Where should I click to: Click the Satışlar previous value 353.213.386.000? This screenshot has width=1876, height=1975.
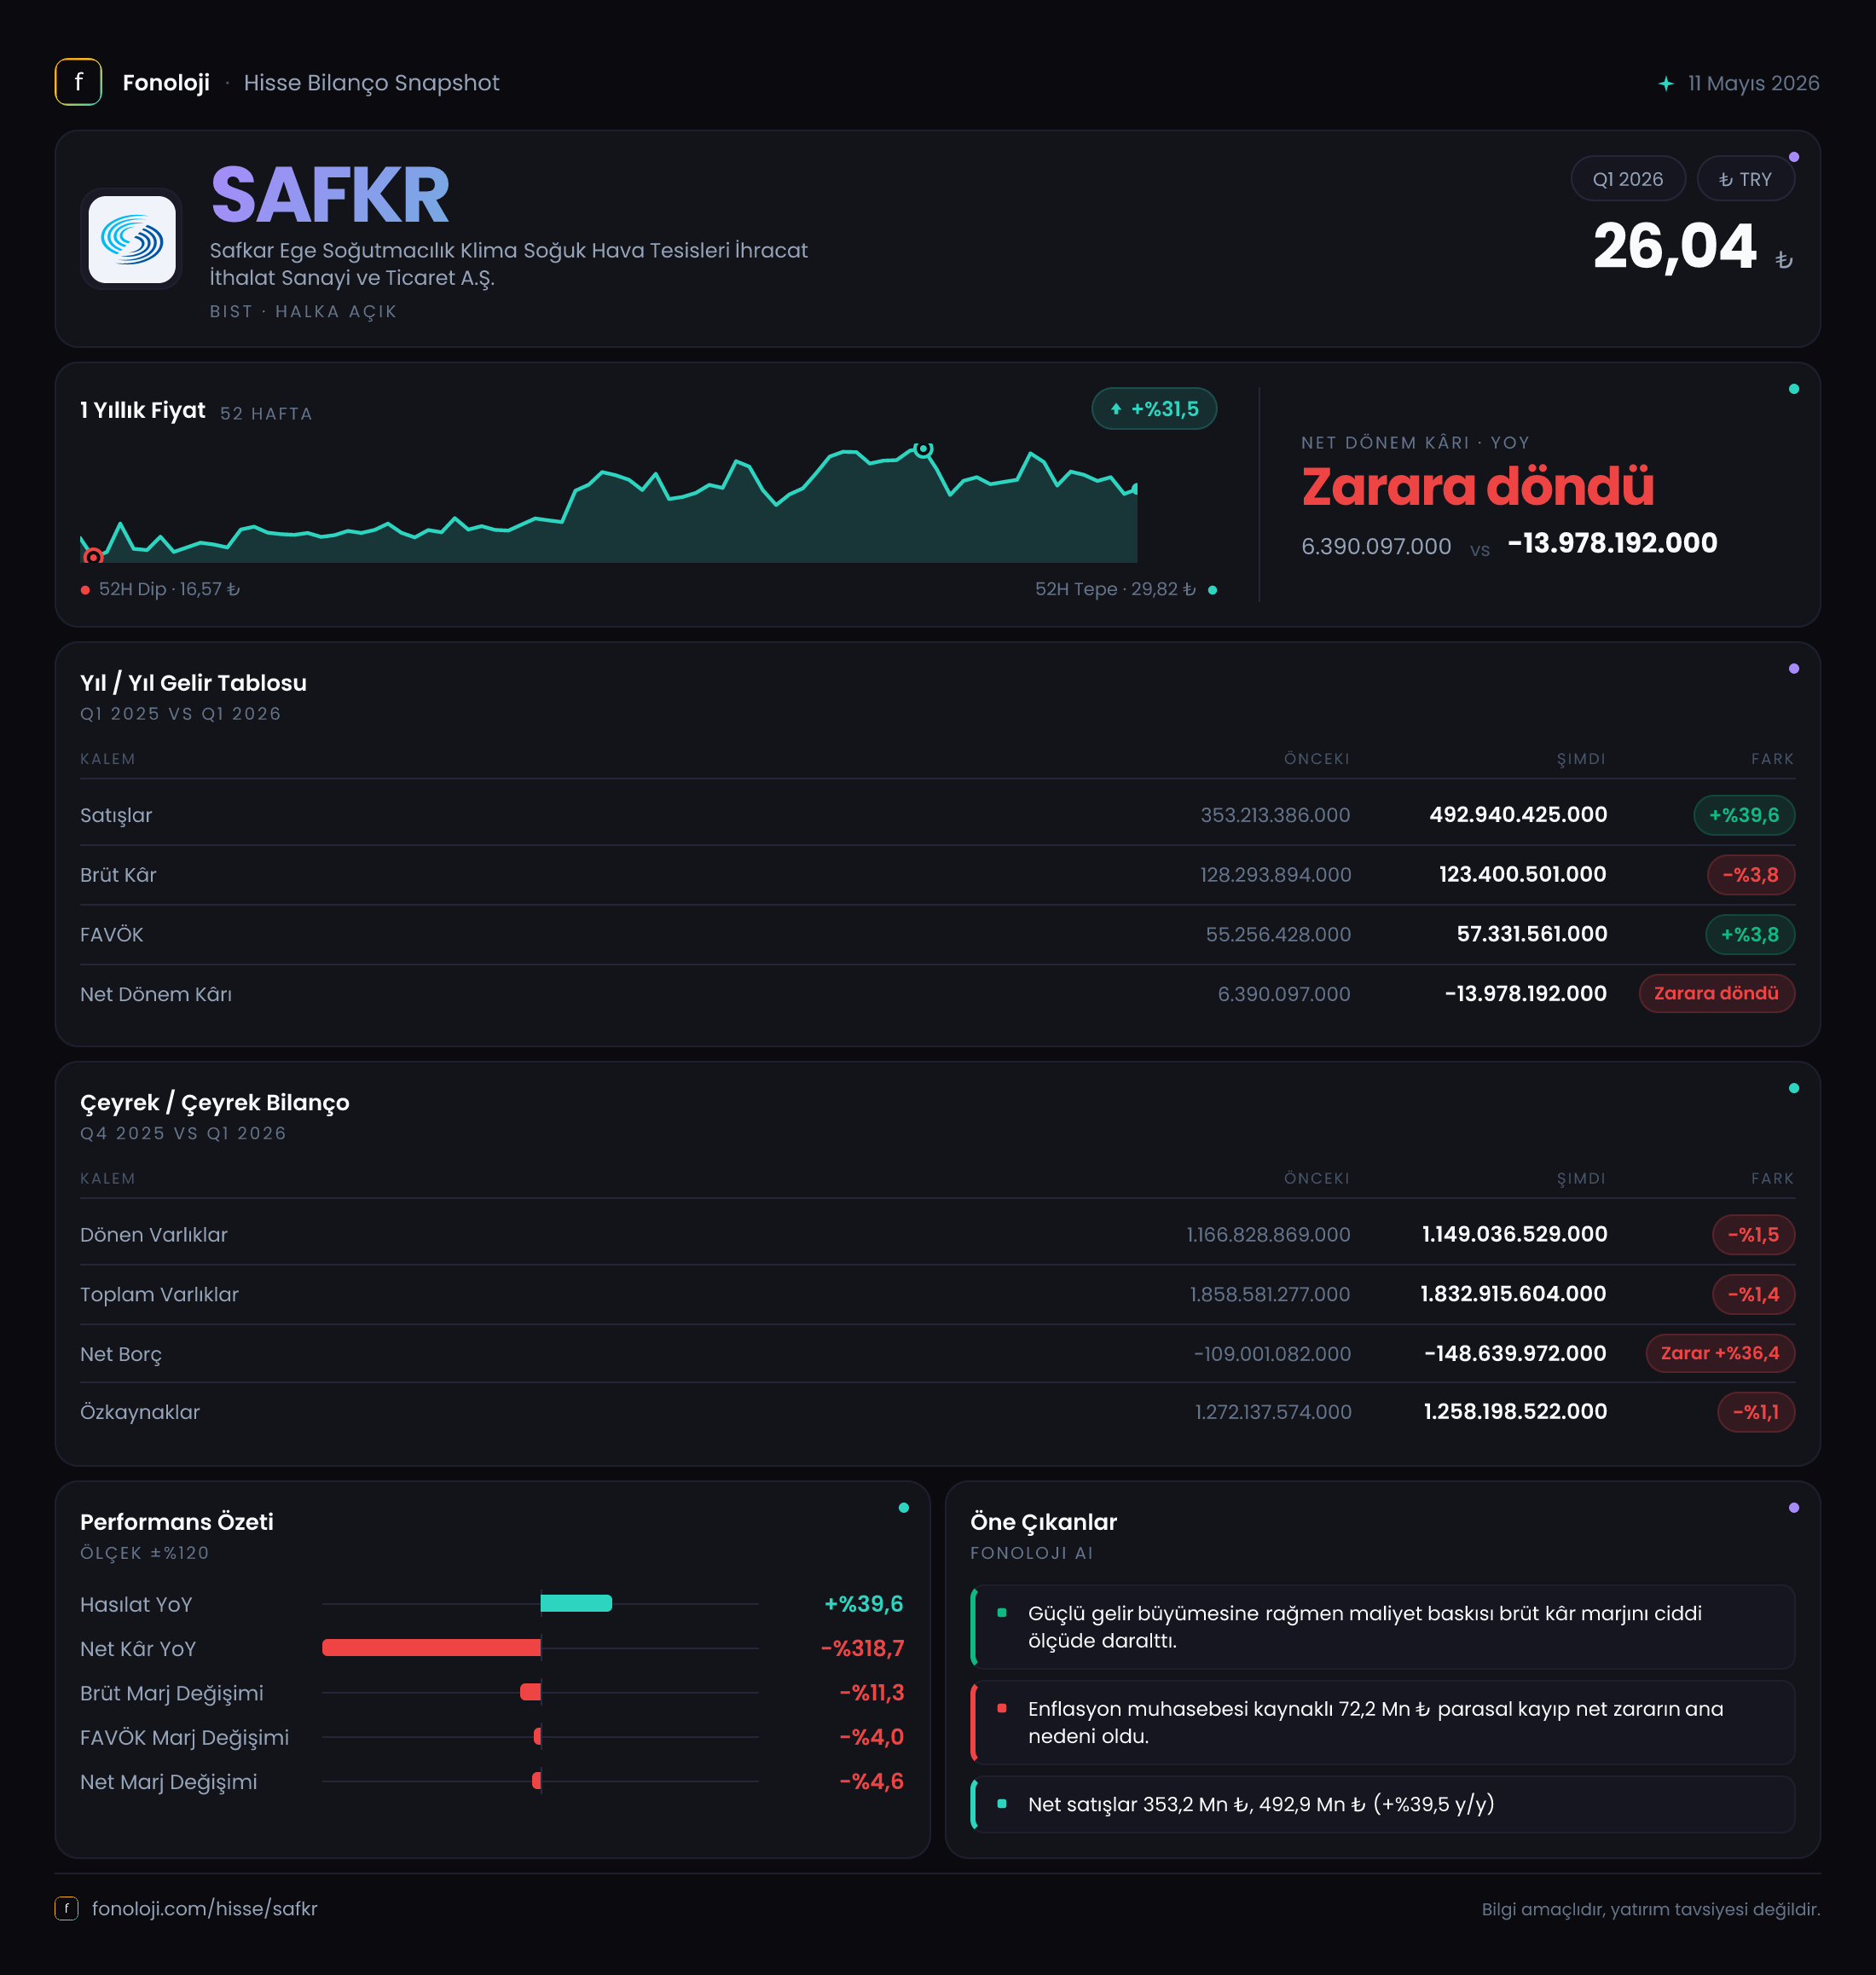pyautogui.click(x=1275, y=815)
